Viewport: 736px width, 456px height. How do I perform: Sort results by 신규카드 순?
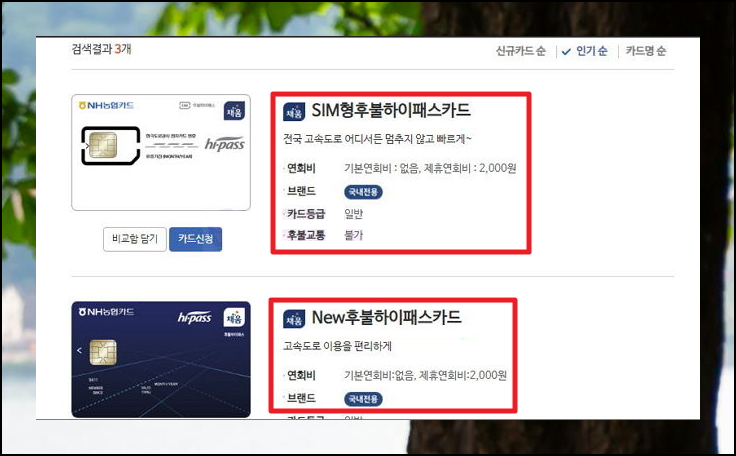(521, 51)
